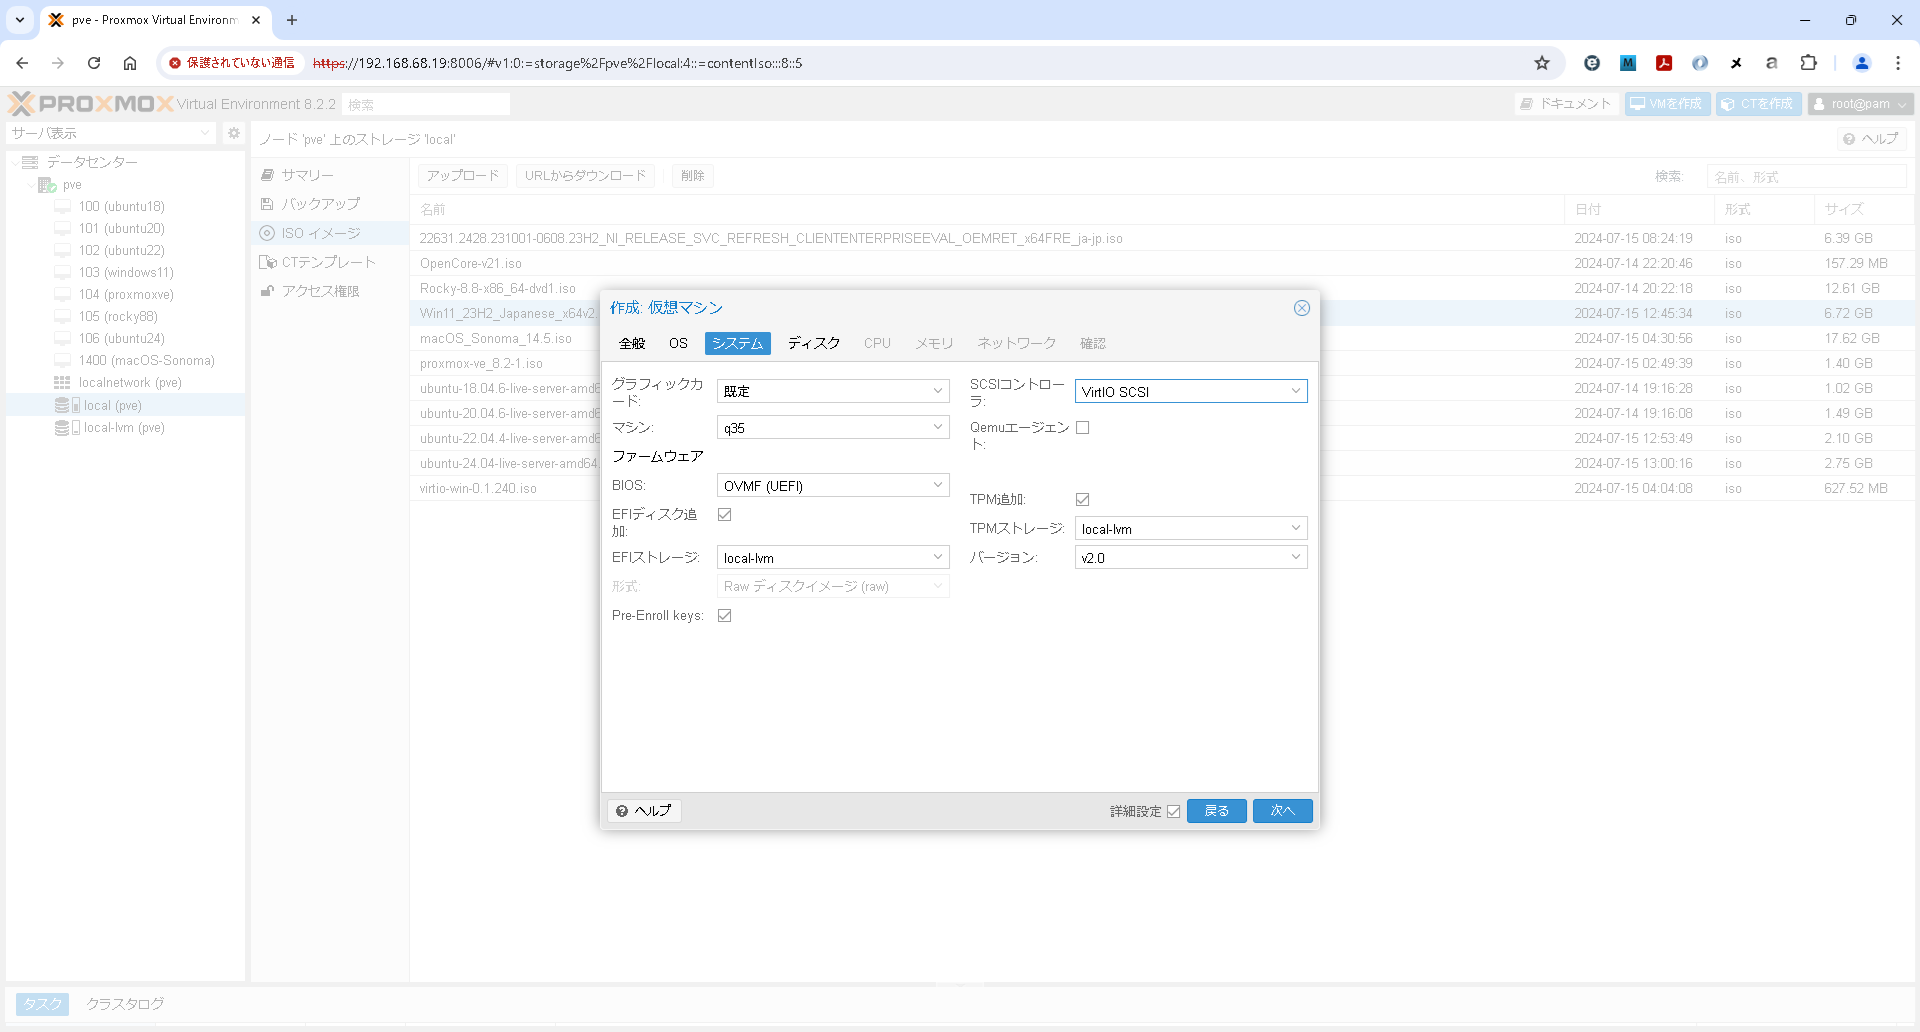Open the machine type q35 dropdown

pos(833,428)
